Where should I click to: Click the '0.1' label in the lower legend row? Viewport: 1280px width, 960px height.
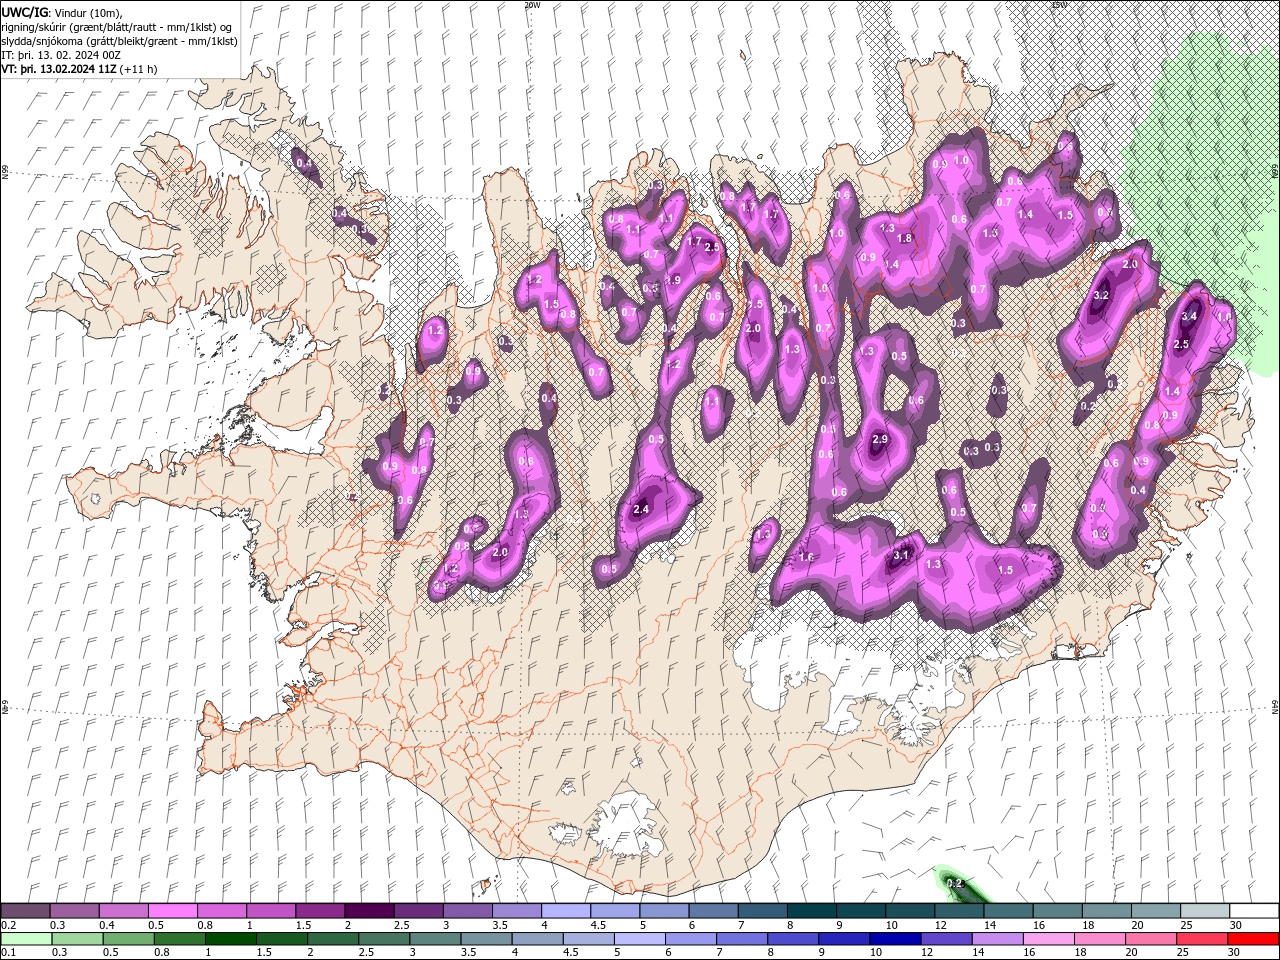point(8,952)
